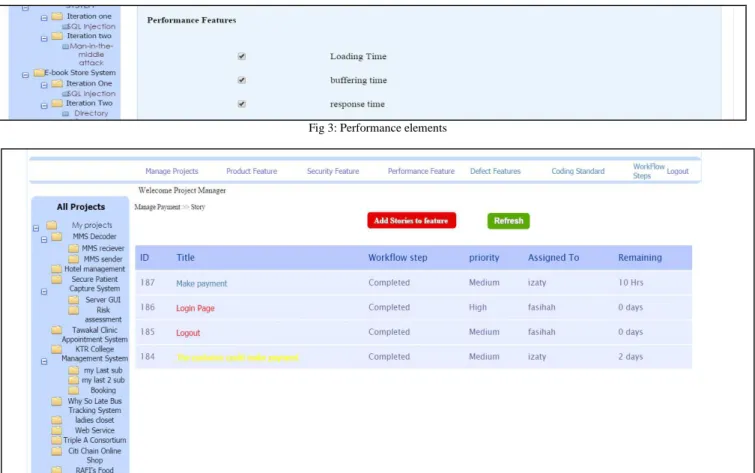The width and height of the screenshot is (755, 473).
Task: Click the story ID 187 cell
Action: pyautogui.click(x=147, y=282)
